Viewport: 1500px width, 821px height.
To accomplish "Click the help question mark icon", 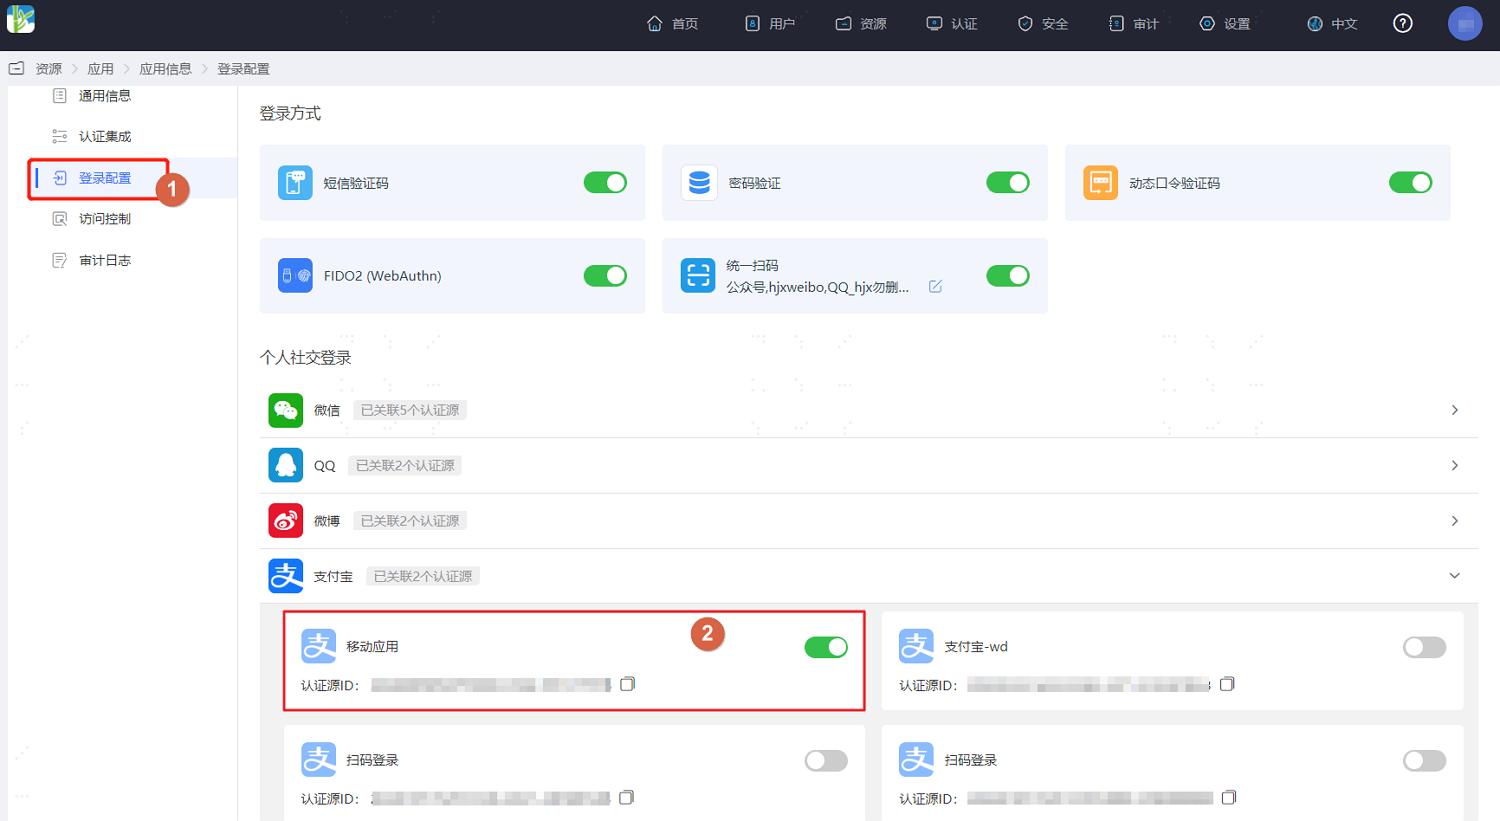I will pos(1403,23).
